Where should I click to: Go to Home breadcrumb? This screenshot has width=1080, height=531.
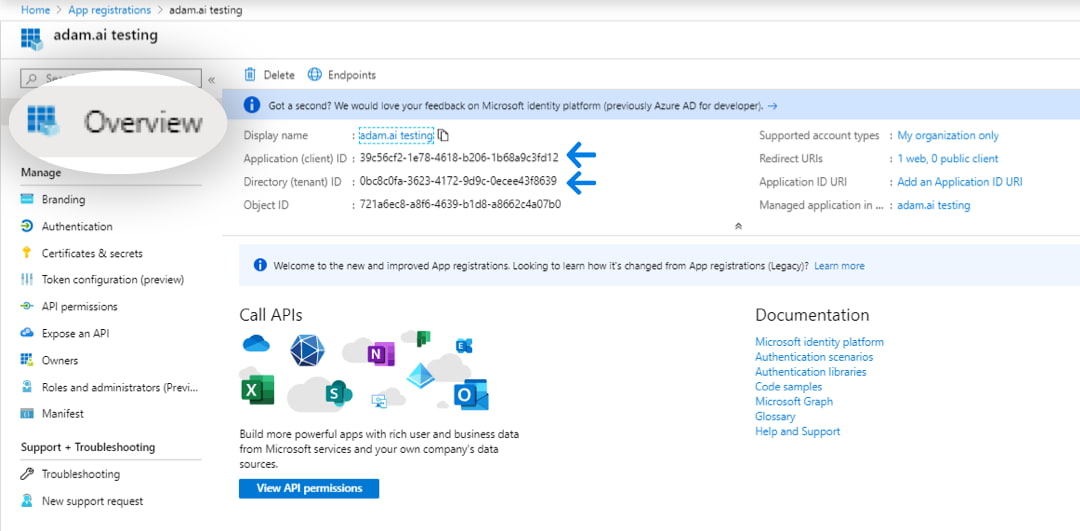[x=35, y=10]
